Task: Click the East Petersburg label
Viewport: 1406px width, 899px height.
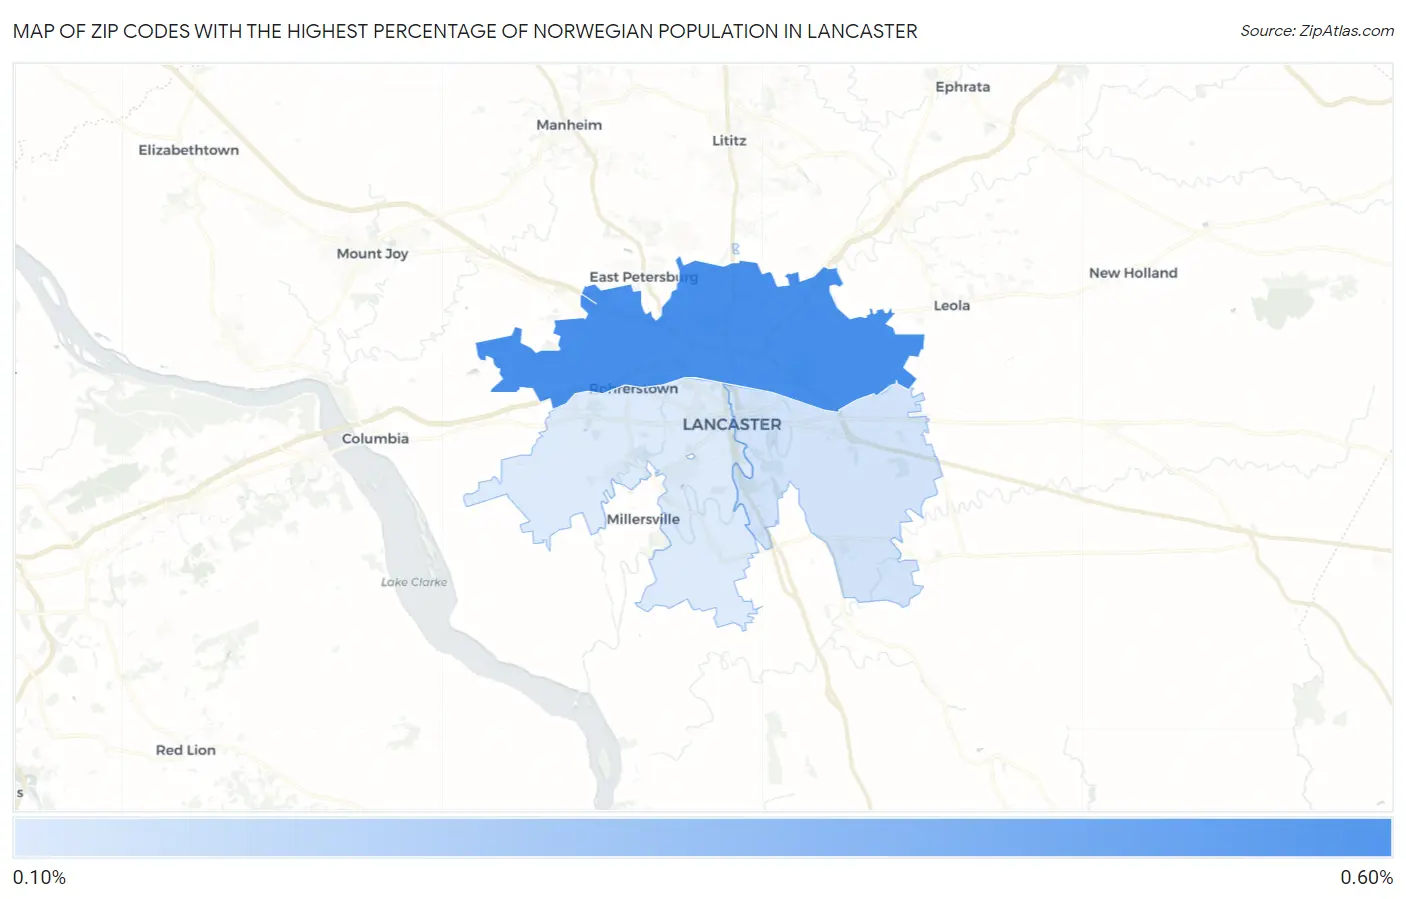Action: [643, 277]
